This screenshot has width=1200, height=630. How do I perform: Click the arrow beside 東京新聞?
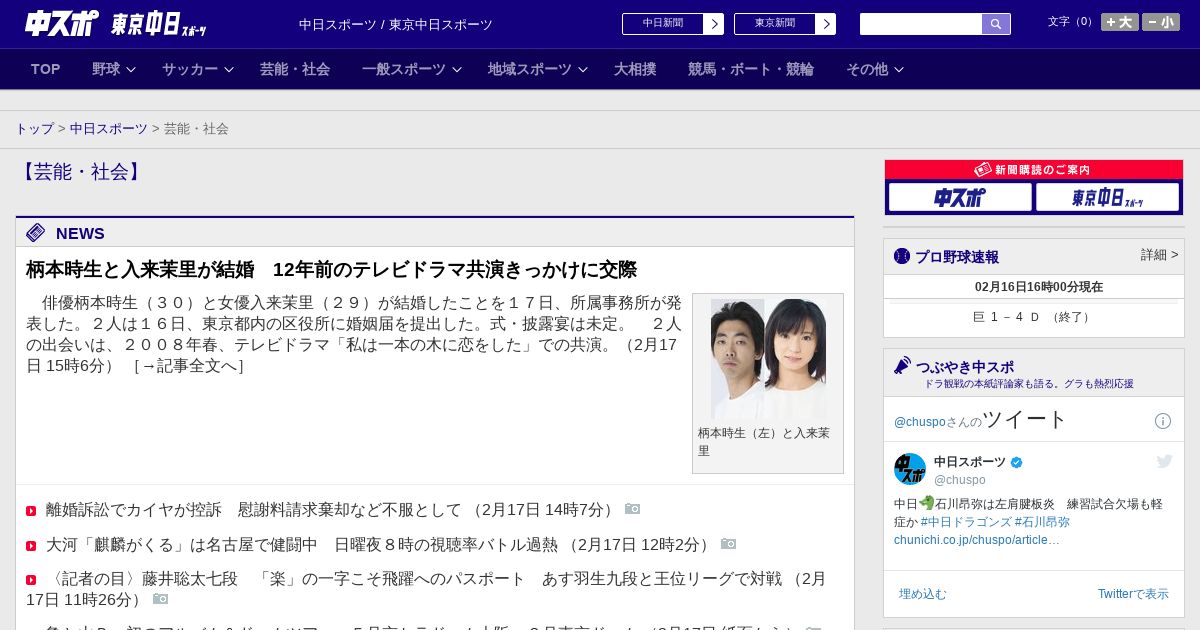point(826,24)
